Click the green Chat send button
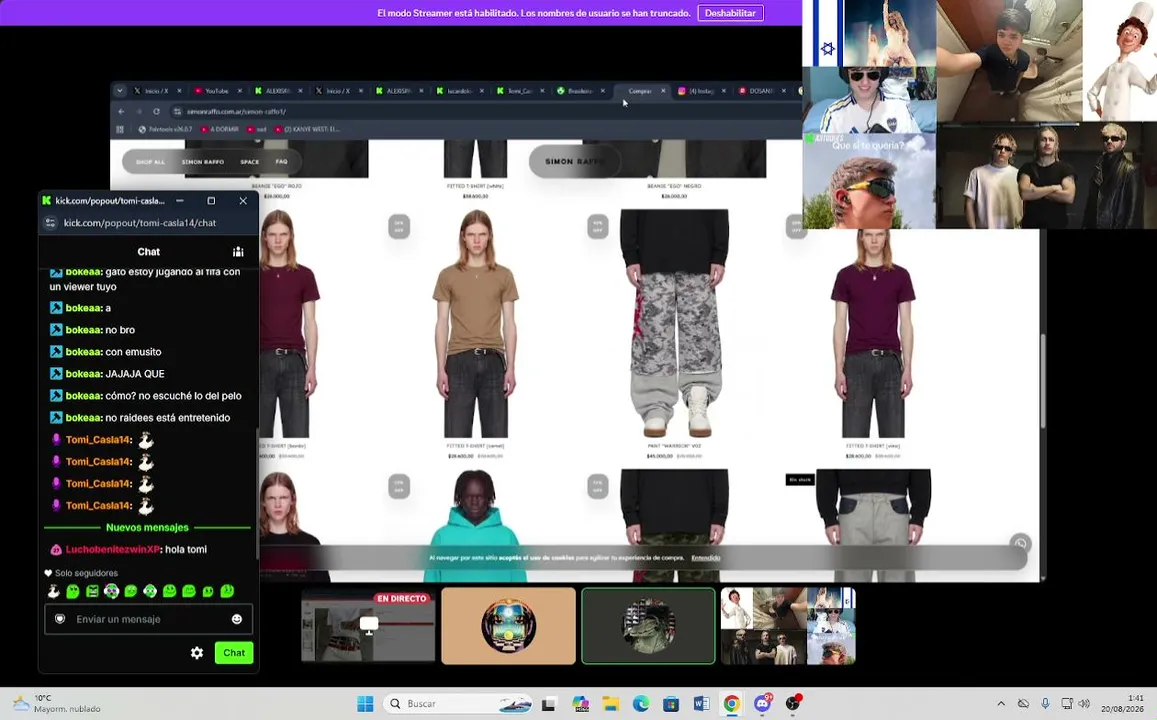 point(234,653)
